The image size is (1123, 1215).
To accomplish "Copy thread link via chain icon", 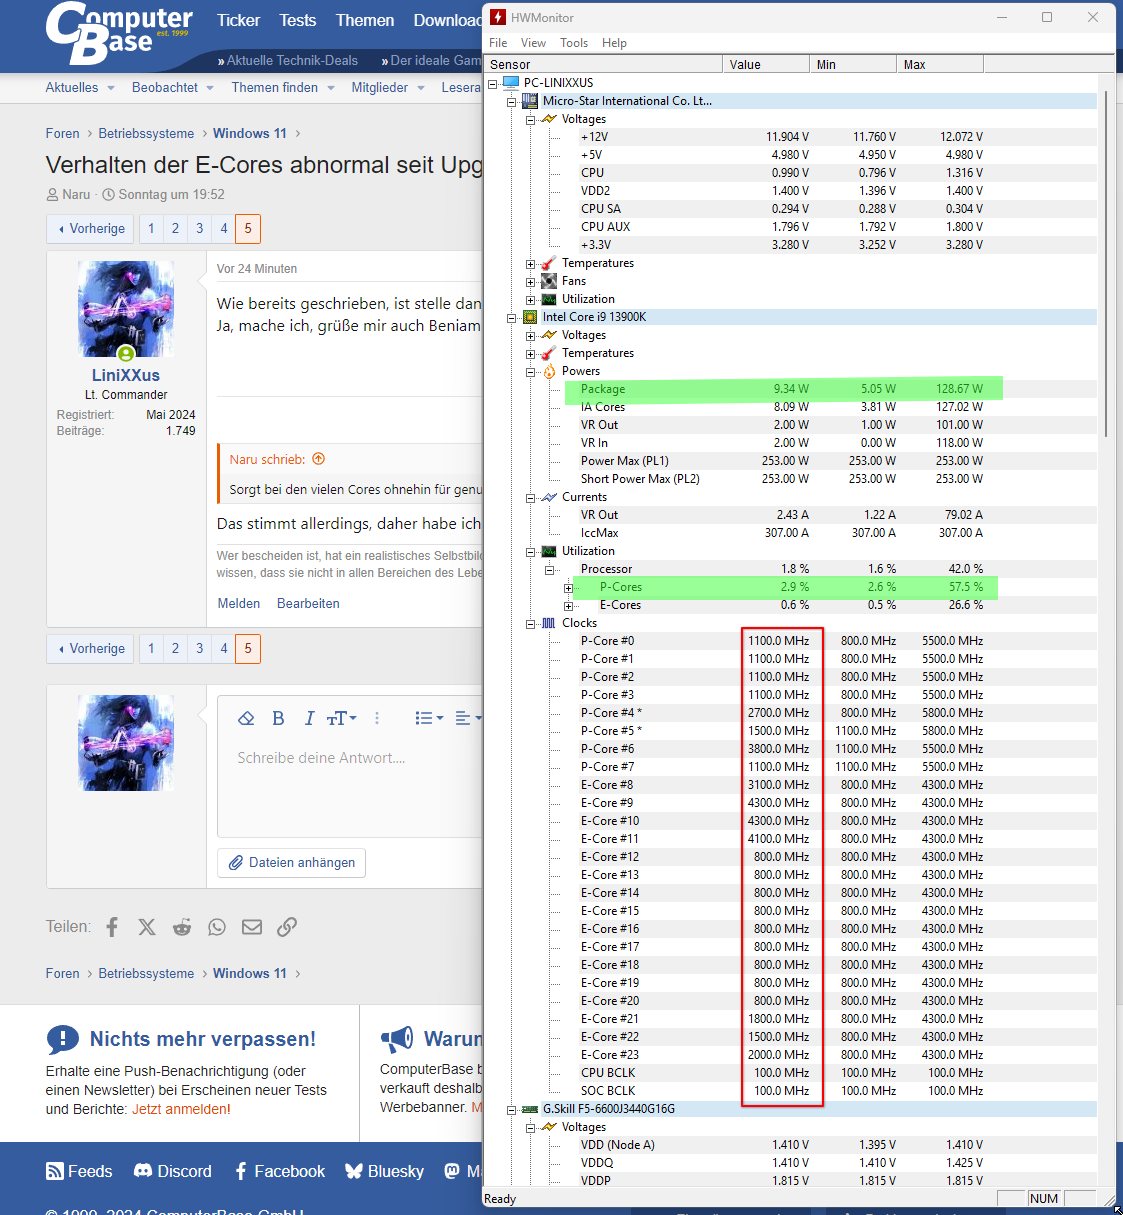I will coord(287,927).
